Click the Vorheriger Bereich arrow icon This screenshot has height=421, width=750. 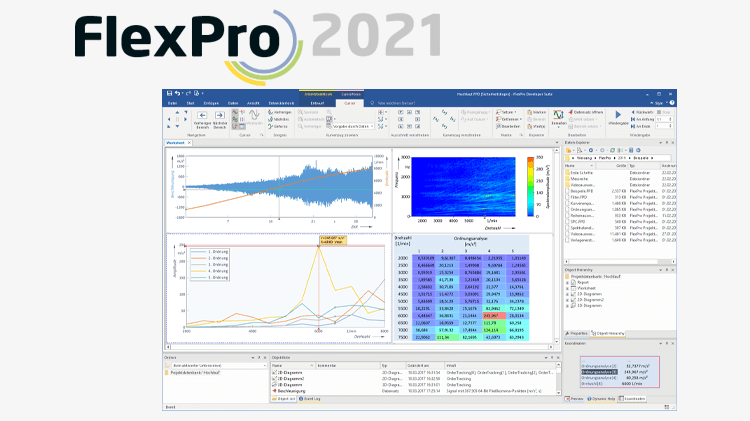point(203,115)
